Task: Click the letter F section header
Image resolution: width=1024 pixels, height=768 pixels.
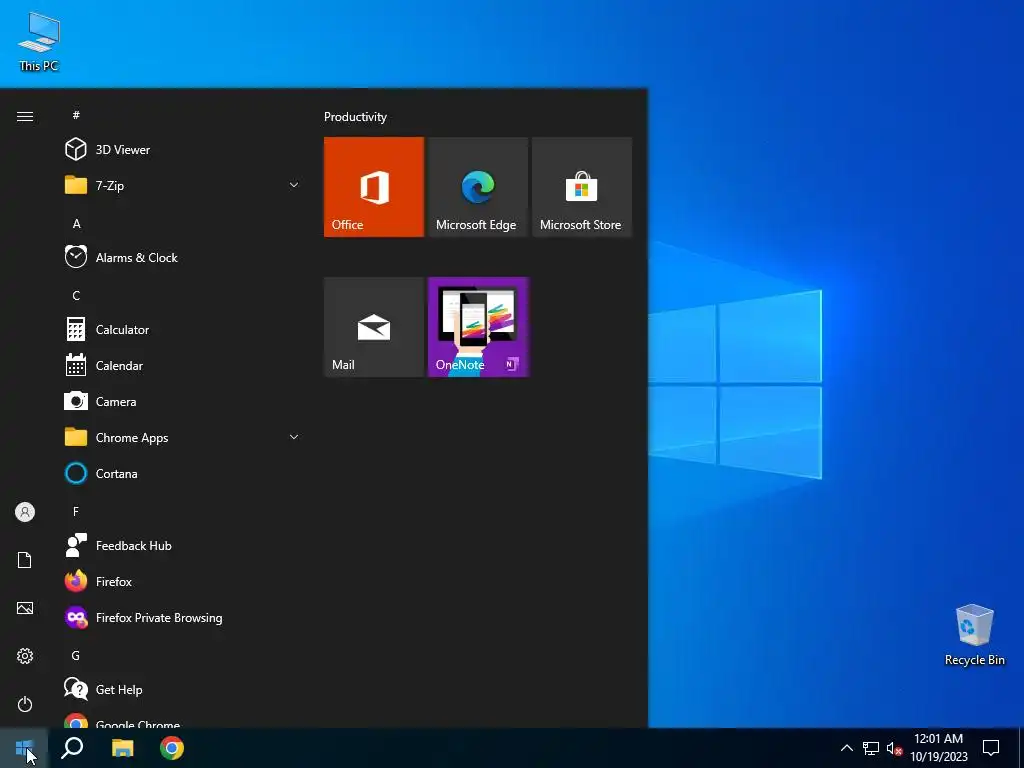Action: click(x=76, y=511)
